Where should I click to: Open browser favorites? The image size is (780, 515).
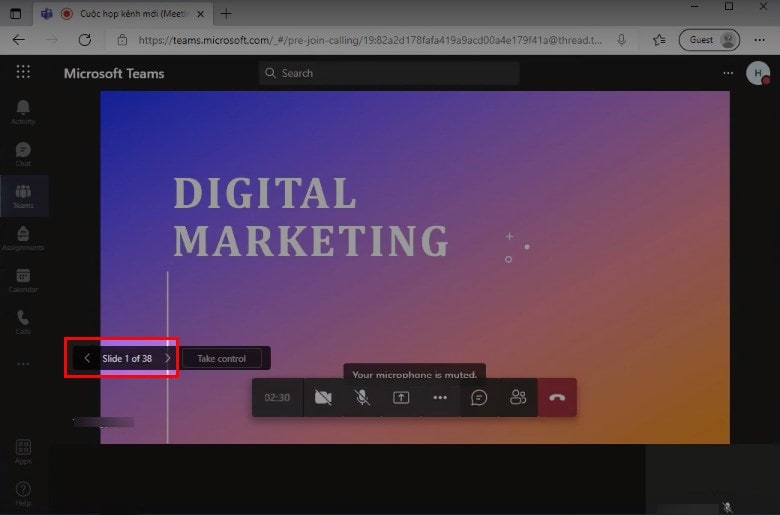coord(659,40)
